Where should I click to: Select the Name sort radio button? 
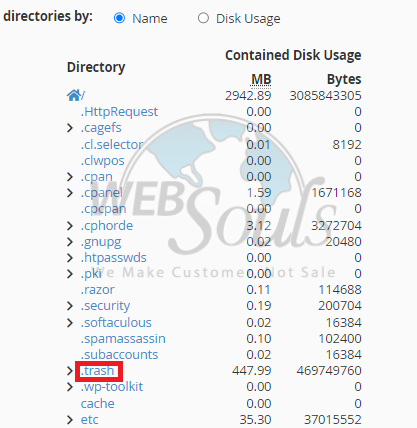pos(119,18)
